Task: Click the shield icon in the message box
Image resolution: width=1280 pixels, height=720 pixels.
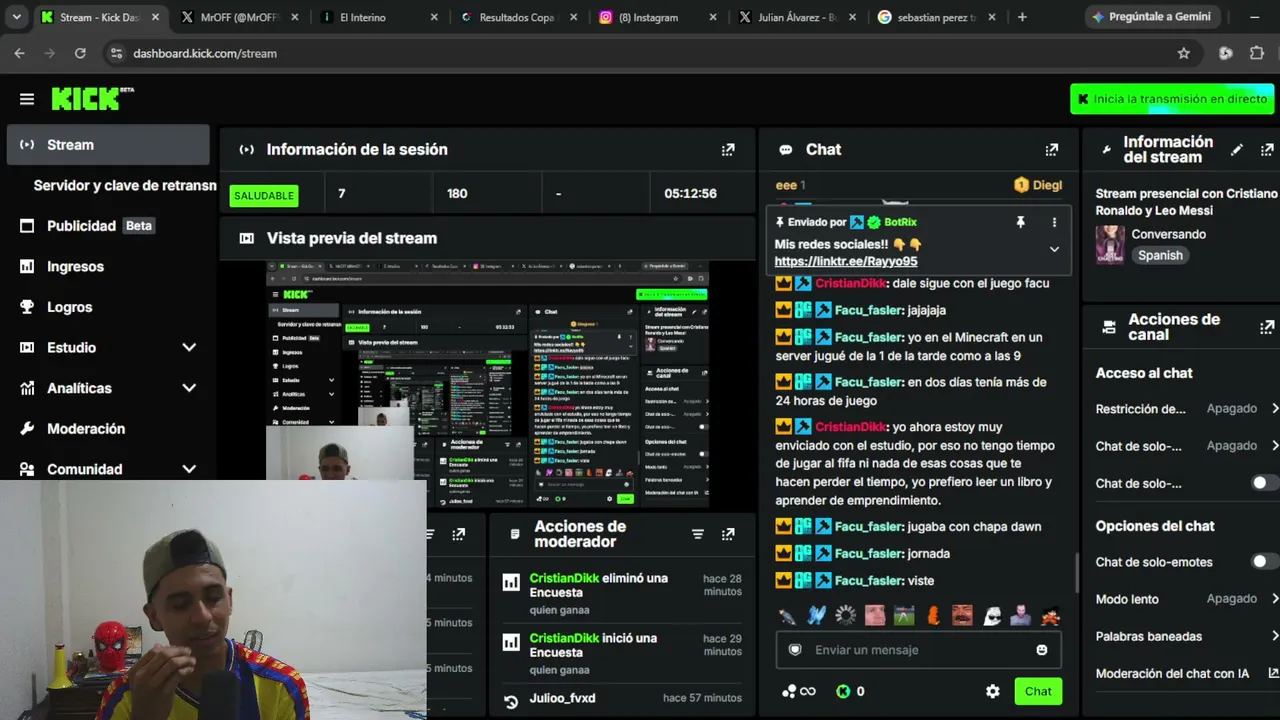Action: click(x=795, y=650)
